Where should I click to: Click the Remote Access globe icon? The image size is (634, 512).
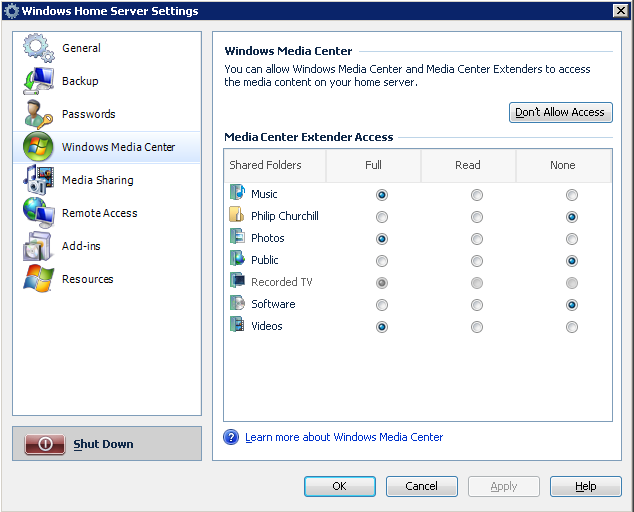(38, 213)
